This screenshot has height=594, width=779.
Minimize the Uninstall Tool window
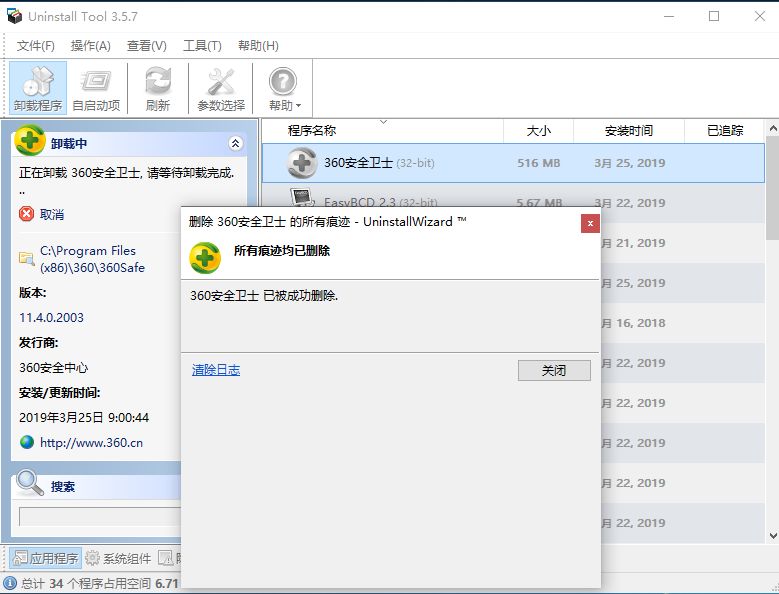coord(669,16)
